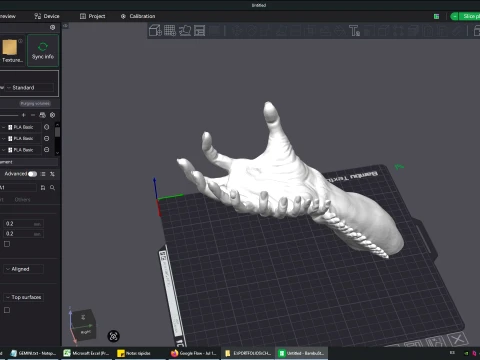
Task: Open filament settings gear icon
Action: (53, 115)
